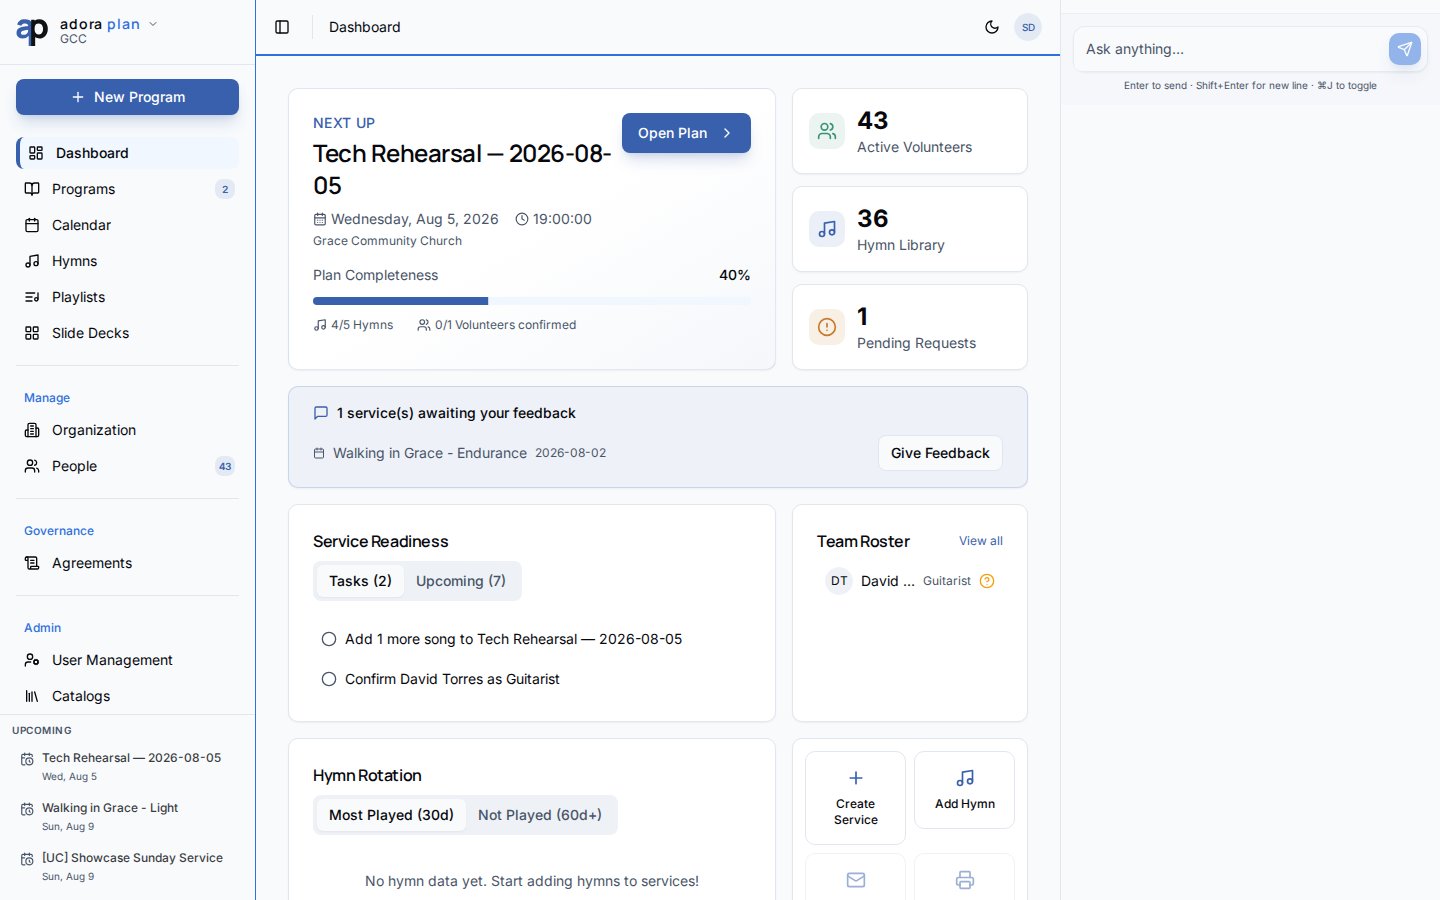Click the Grace Community Church text

(x=387, y=241)
